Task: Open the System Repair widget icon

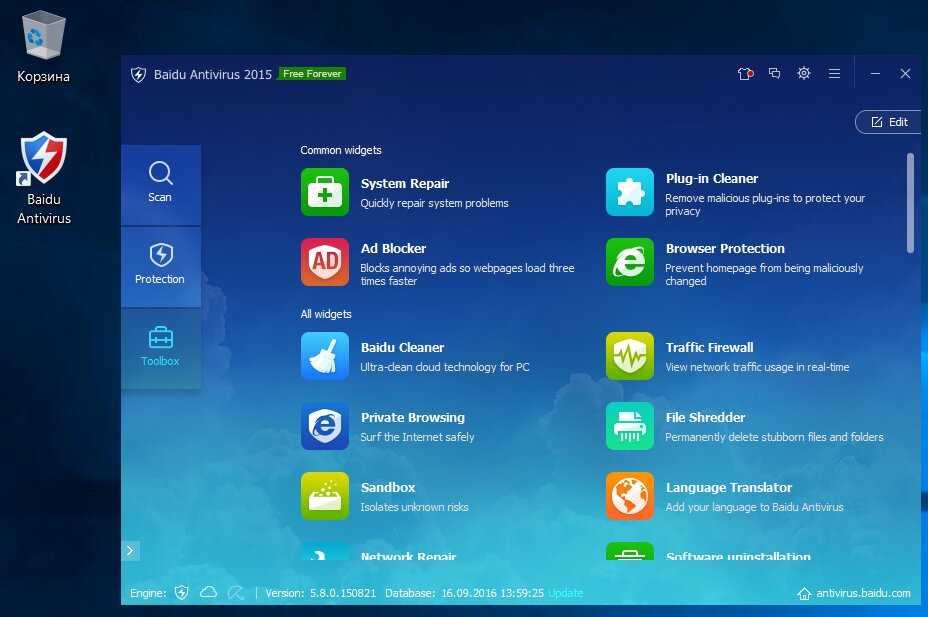Action: click(x=325, y=192)
